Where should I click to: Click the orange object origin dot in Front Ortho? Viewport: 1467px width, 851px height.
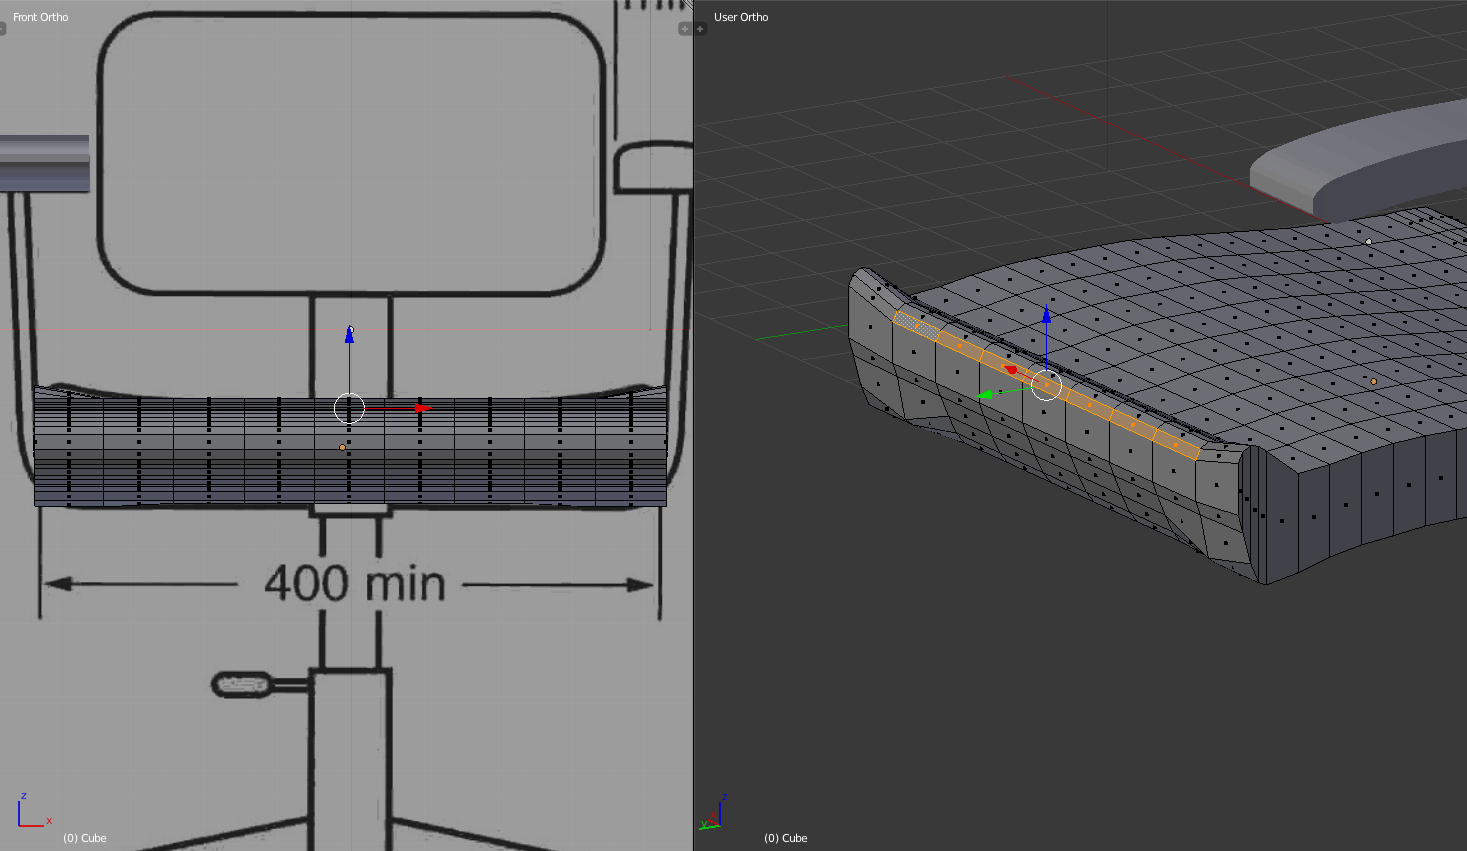pos(342,447)
